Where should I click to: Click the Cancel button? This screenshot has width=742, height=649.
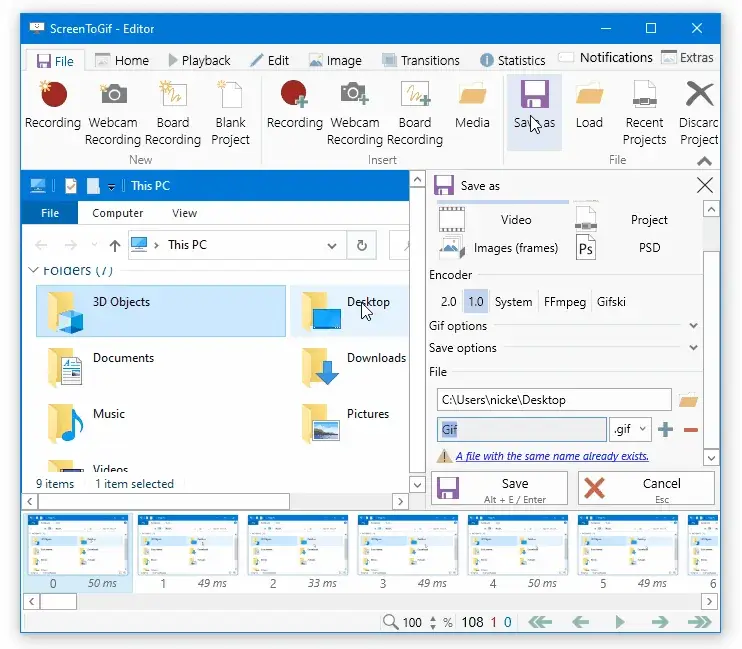(646, 489)
